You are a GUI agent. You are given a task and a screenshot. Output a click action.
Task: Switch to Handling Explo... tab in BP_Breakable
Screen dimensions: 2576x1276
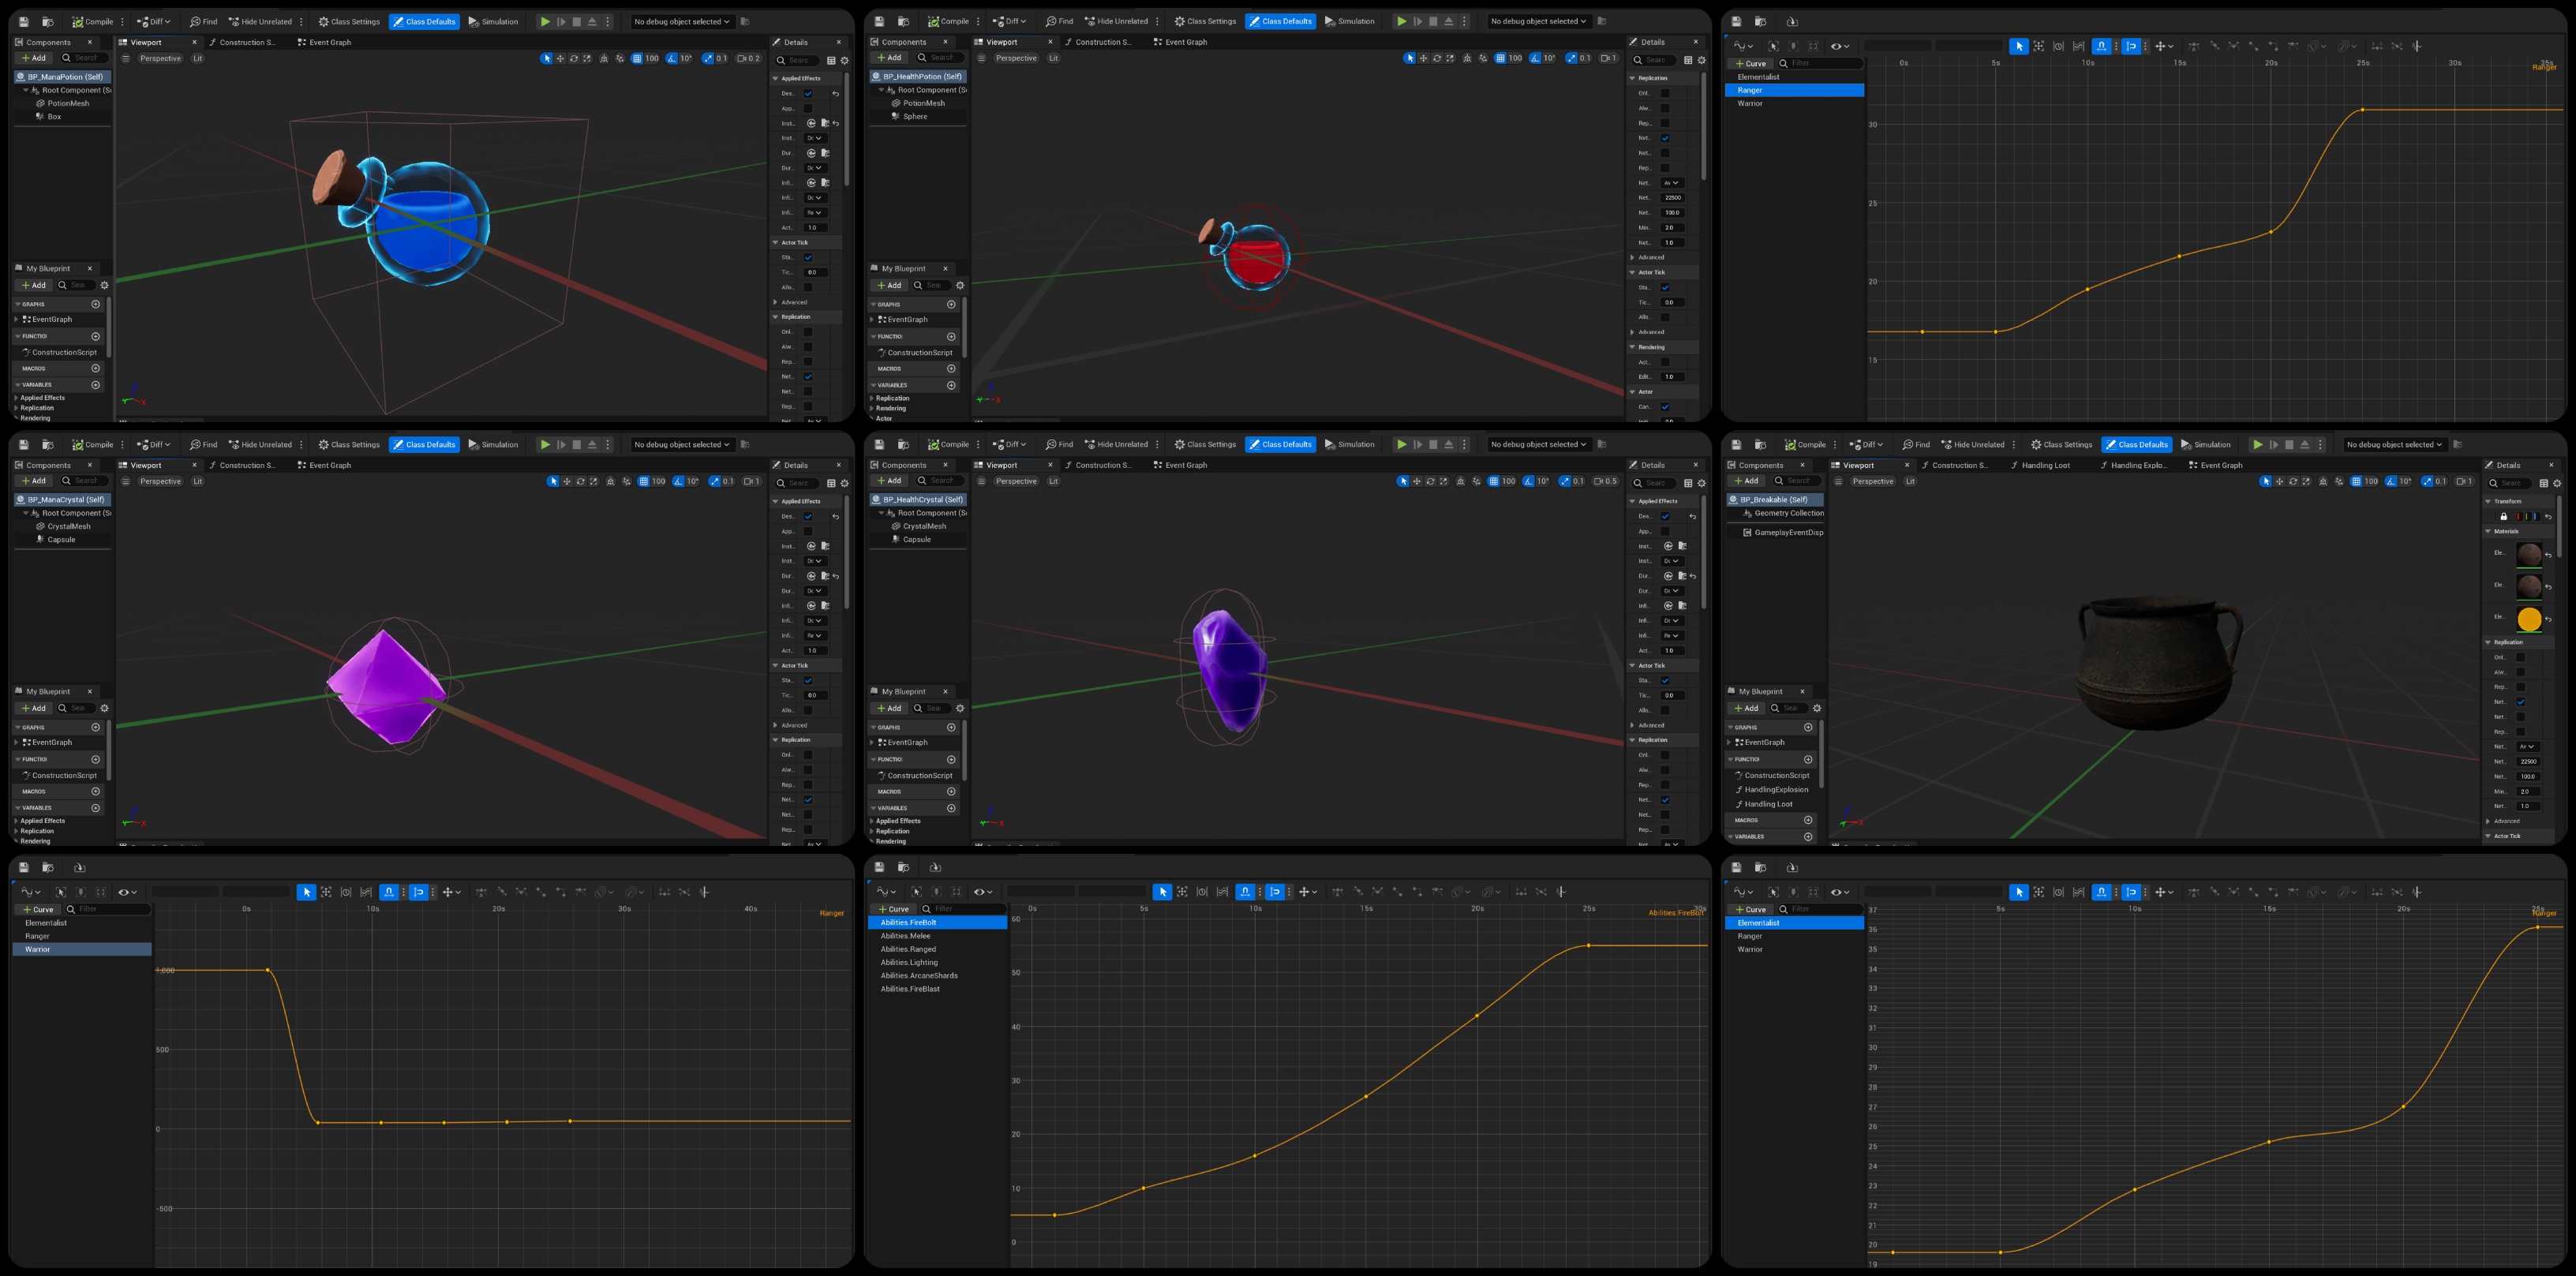(x=2134, y=465)
